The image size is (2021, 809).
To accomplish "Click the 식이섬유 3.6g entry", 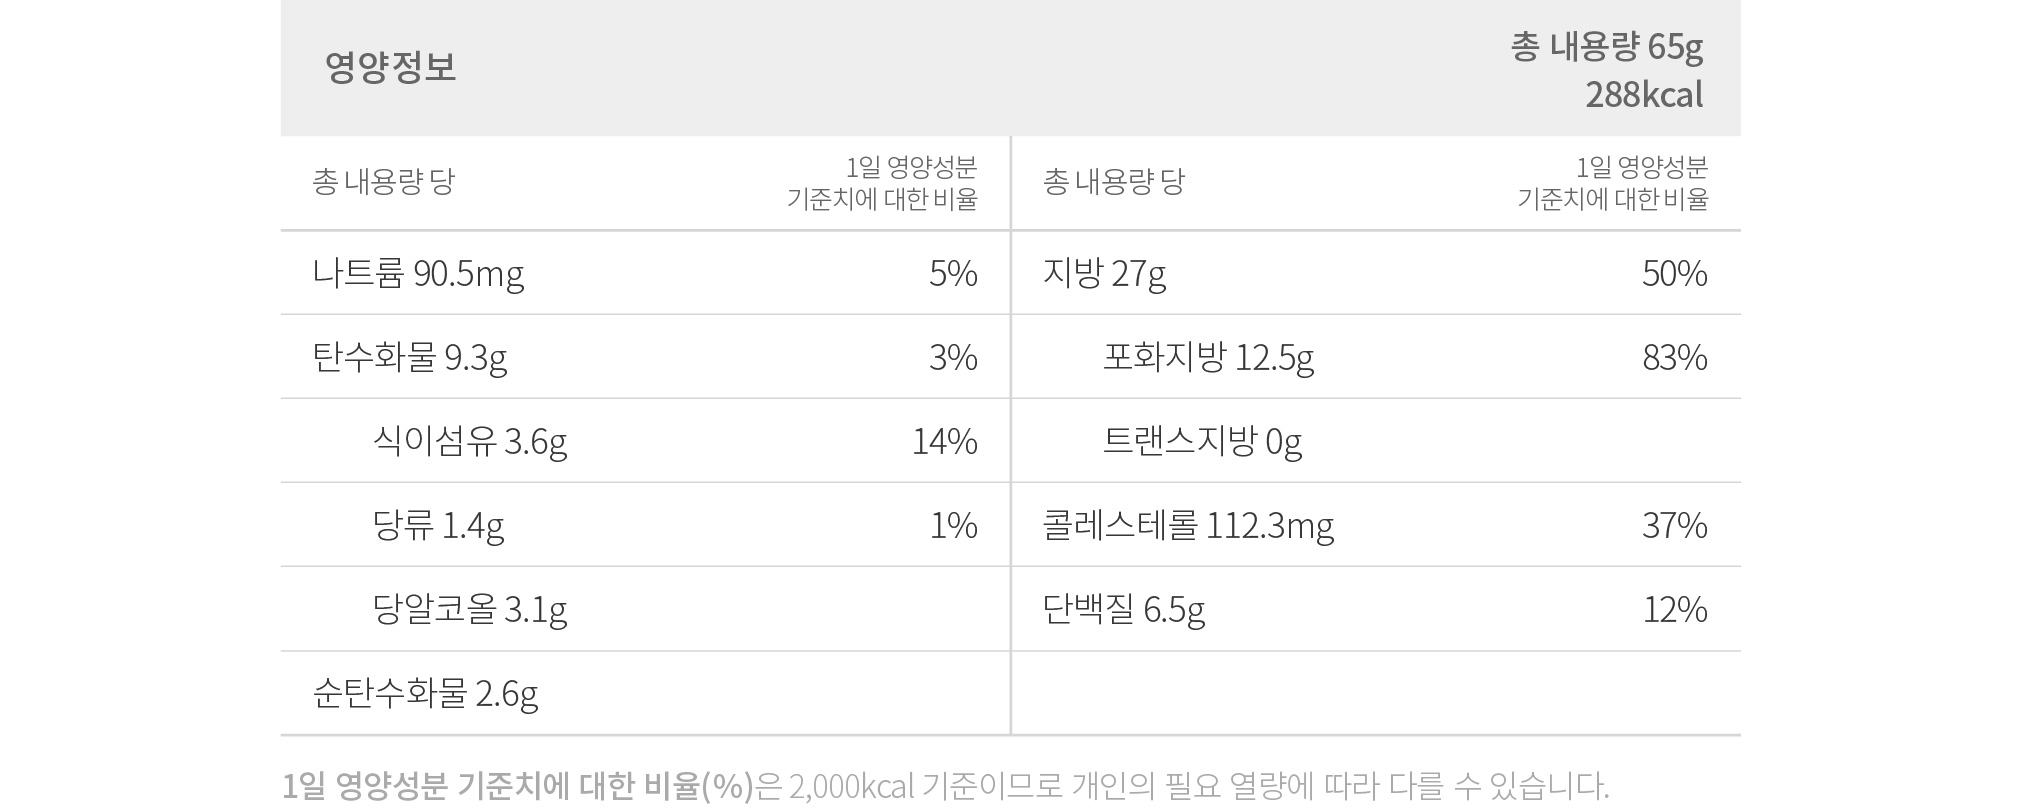I will (470, 441).
